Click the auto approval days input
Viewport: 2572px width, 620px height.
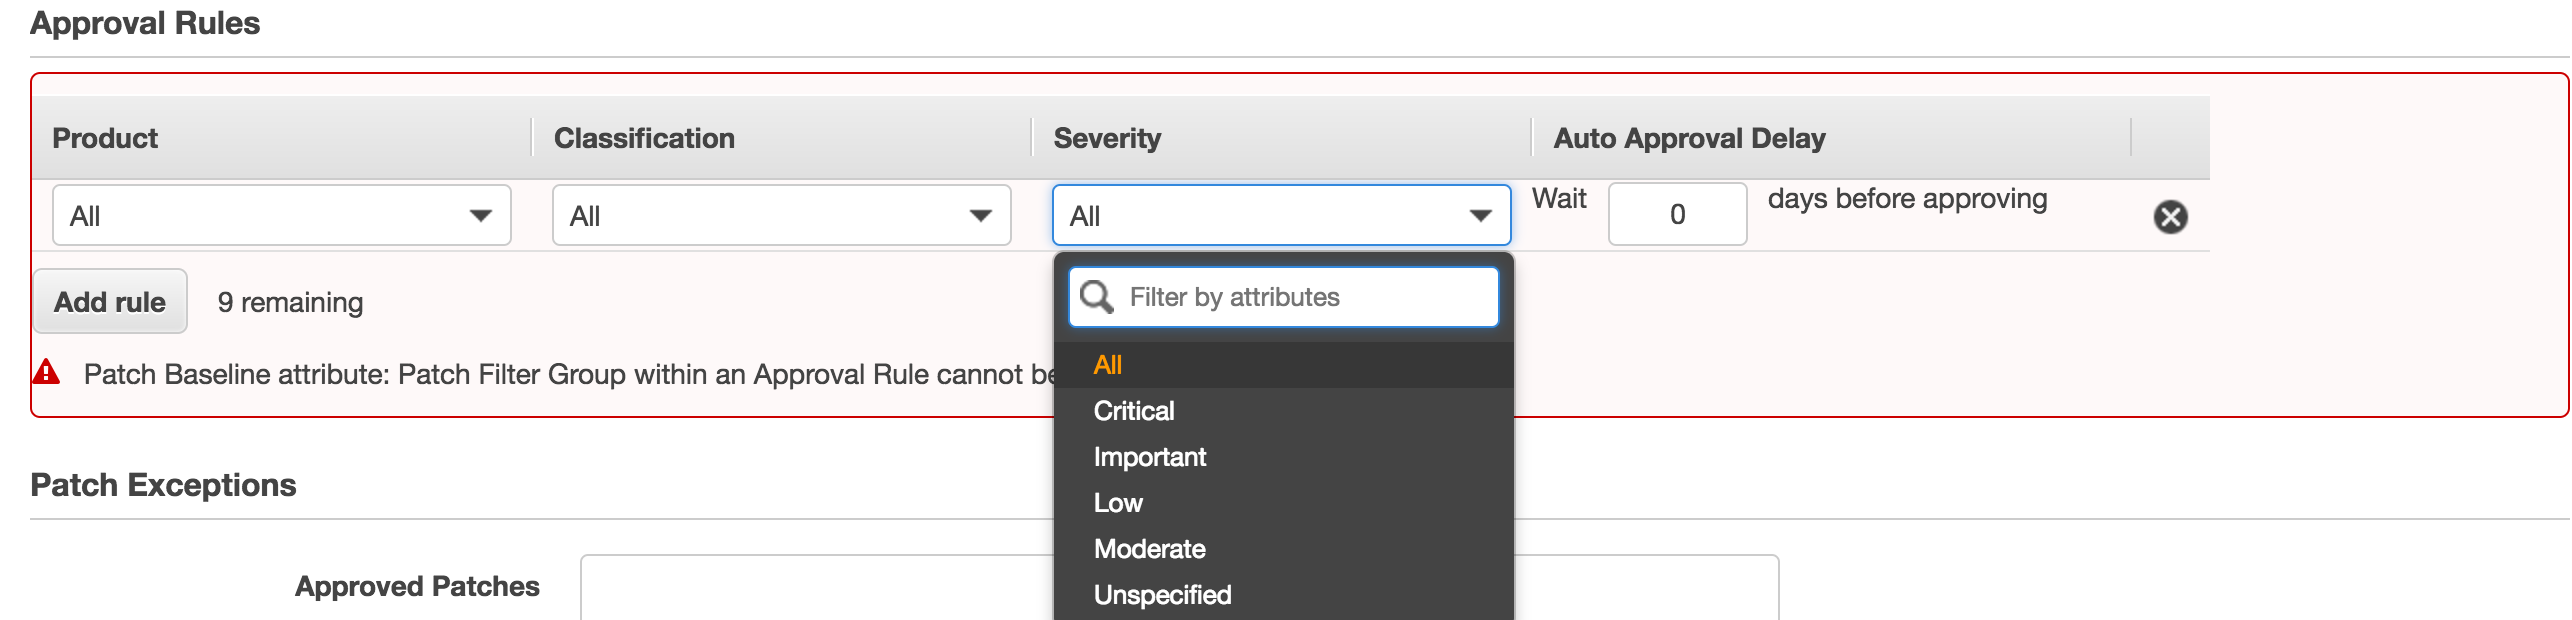tap(1677, 214)
